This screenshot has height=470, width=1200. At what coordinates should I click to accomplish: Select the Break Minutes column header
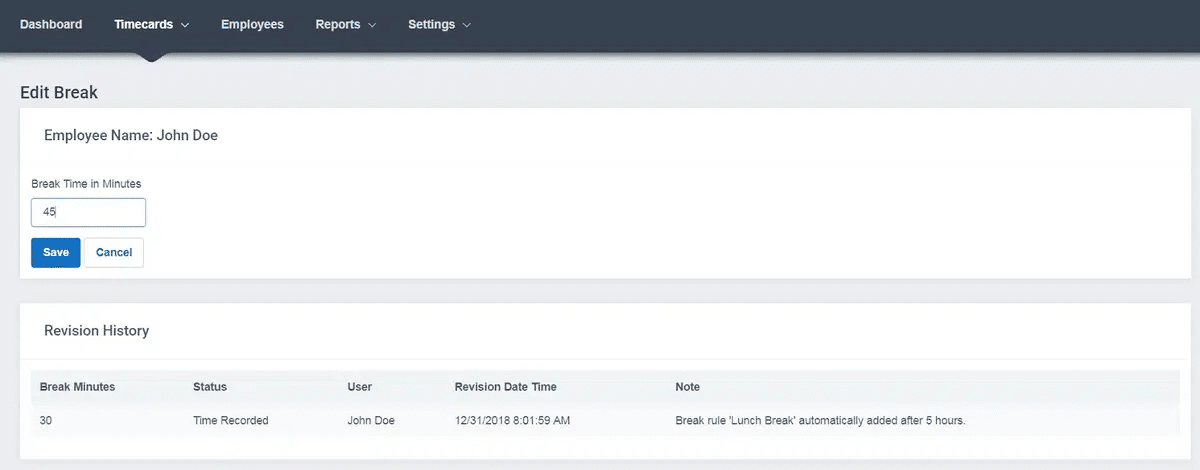pyautogui.click(x=77, y=387)
